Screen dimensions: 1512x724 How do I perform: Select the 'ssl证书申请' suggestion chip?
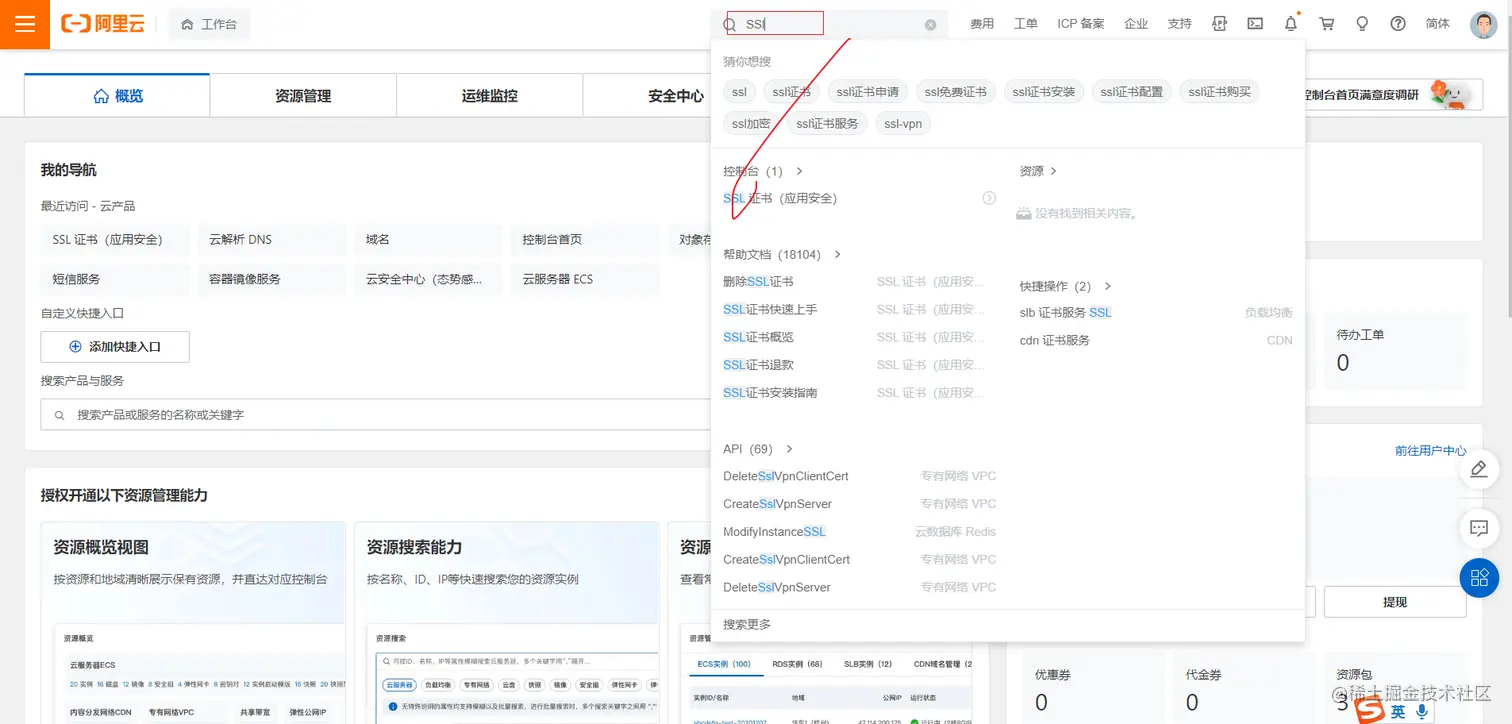coord(867,92)
